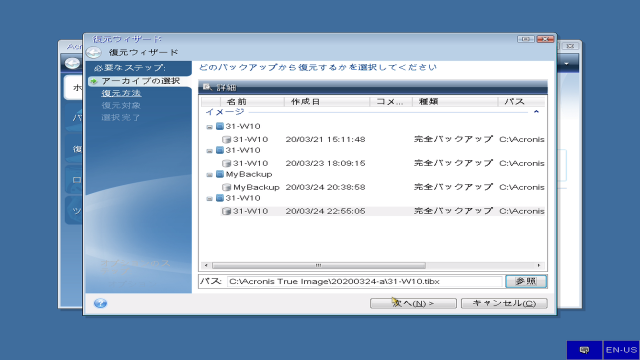Open help via the blue question mark icon
Viewport: 640px width, 360px height.
pos(100,303)
